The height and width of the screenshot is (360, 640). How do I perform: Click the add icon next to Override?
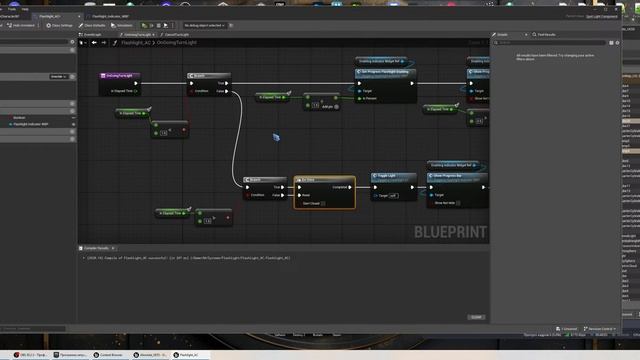point(72,77)
